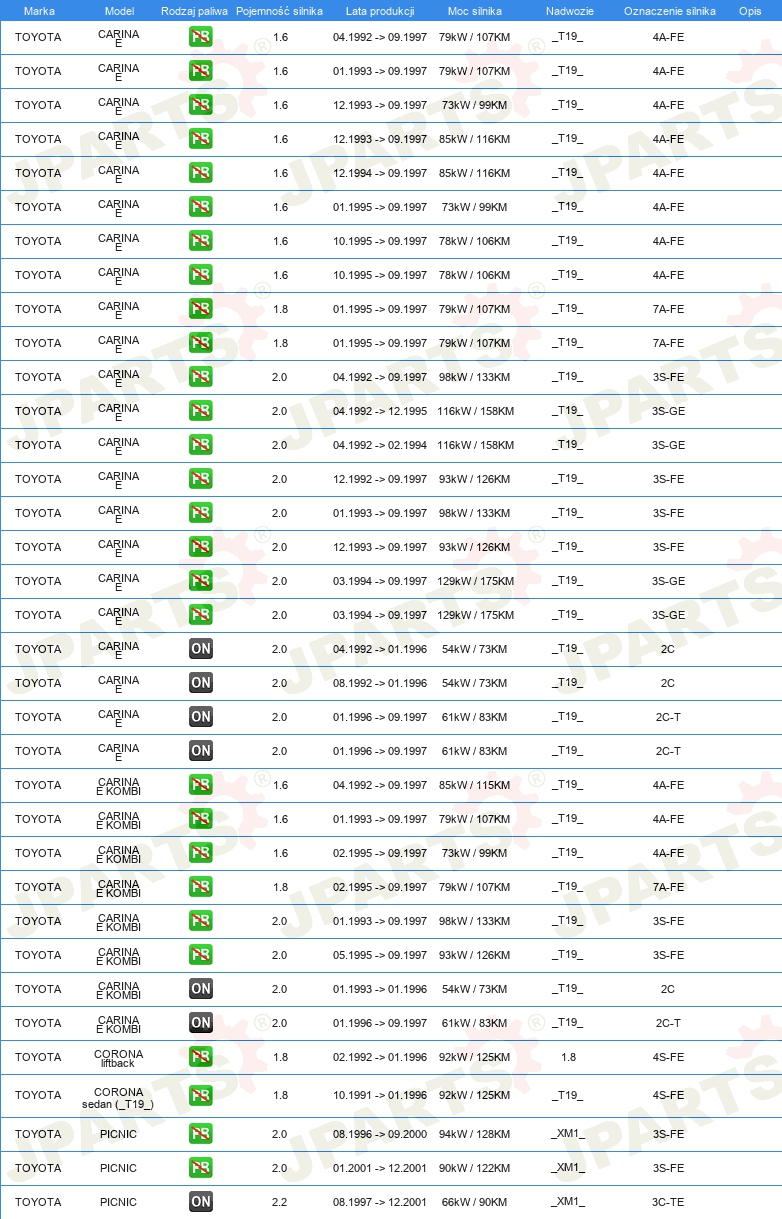The height and width of the screenshot is (1219, 782).
Task: Click the petrol icon for Carina E 12.1992 93kW/126KM
Action: [x=201, y=479]
